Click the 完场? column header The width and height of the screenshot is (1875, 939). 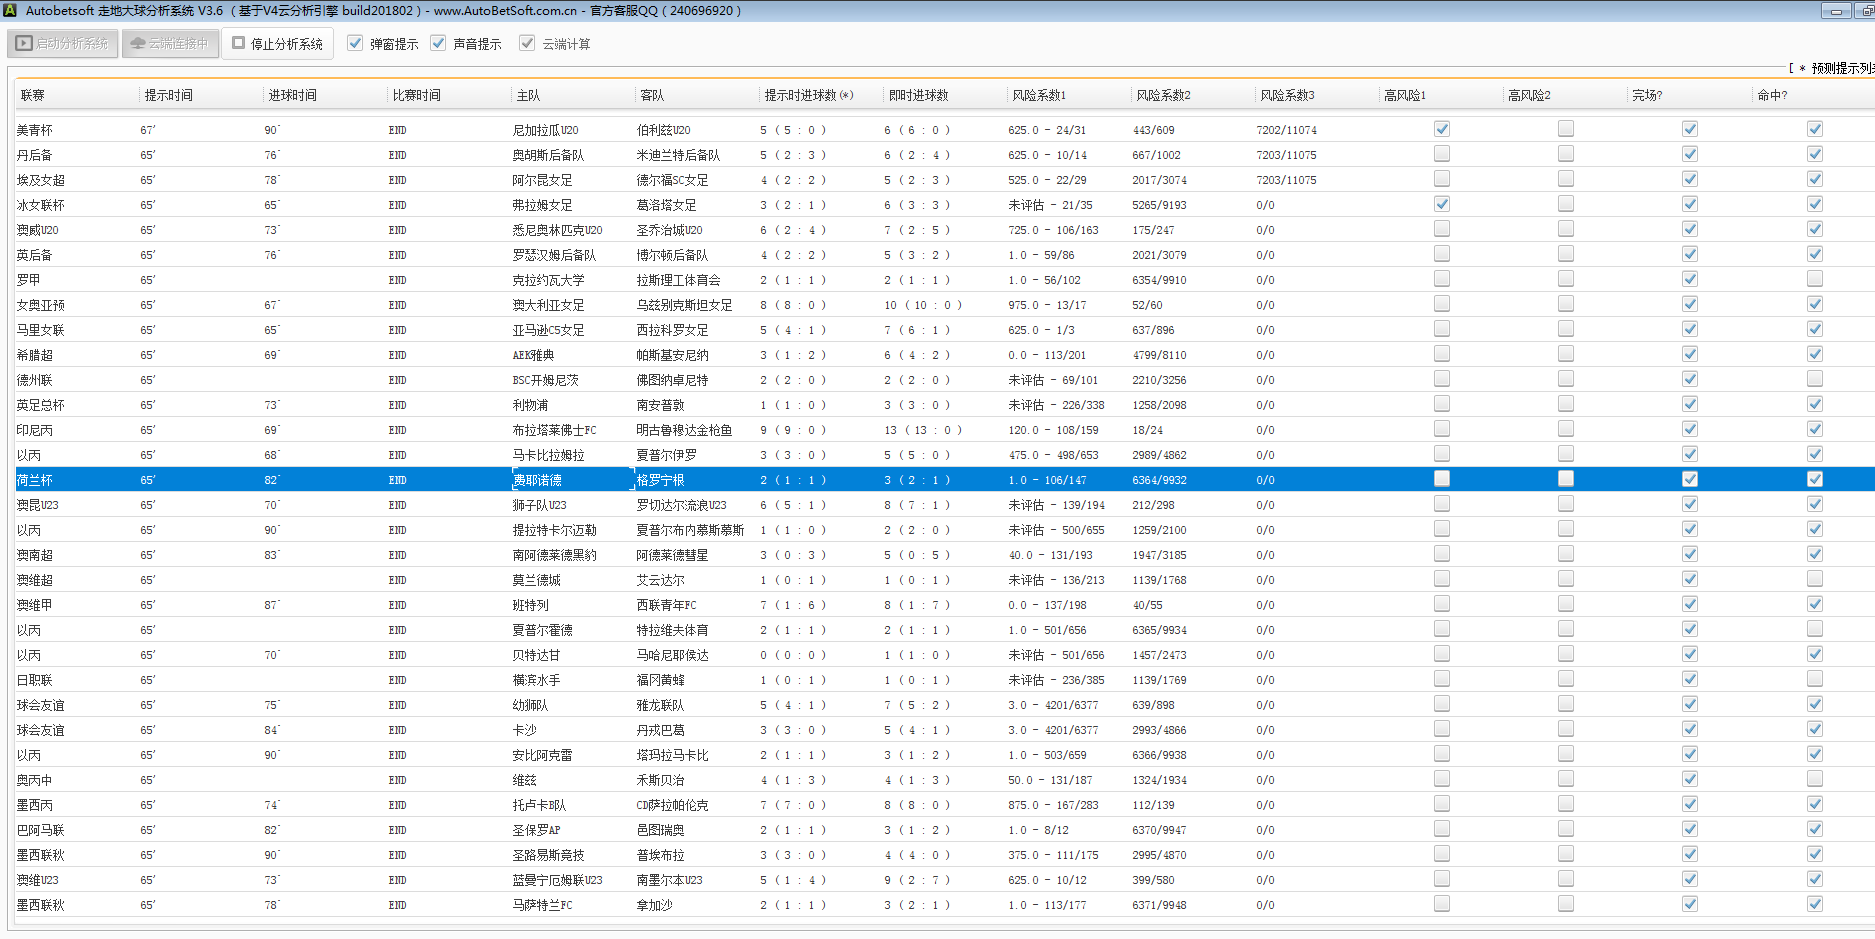pyautogui.click(x=1647, y=96)
